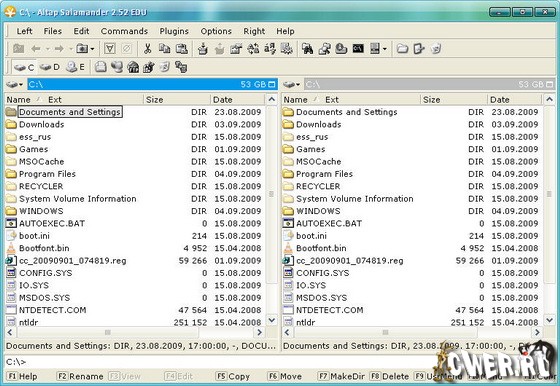Open left panel drive dropdown
Screen dimensions: 560x386
[x=15, y=85]
